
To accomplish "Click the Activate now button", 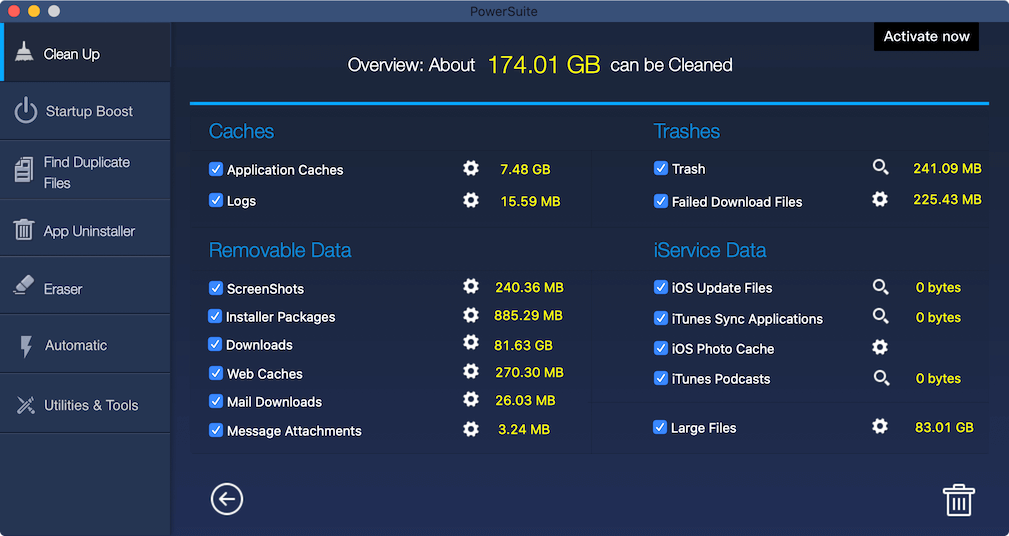I will pos(926,37).
